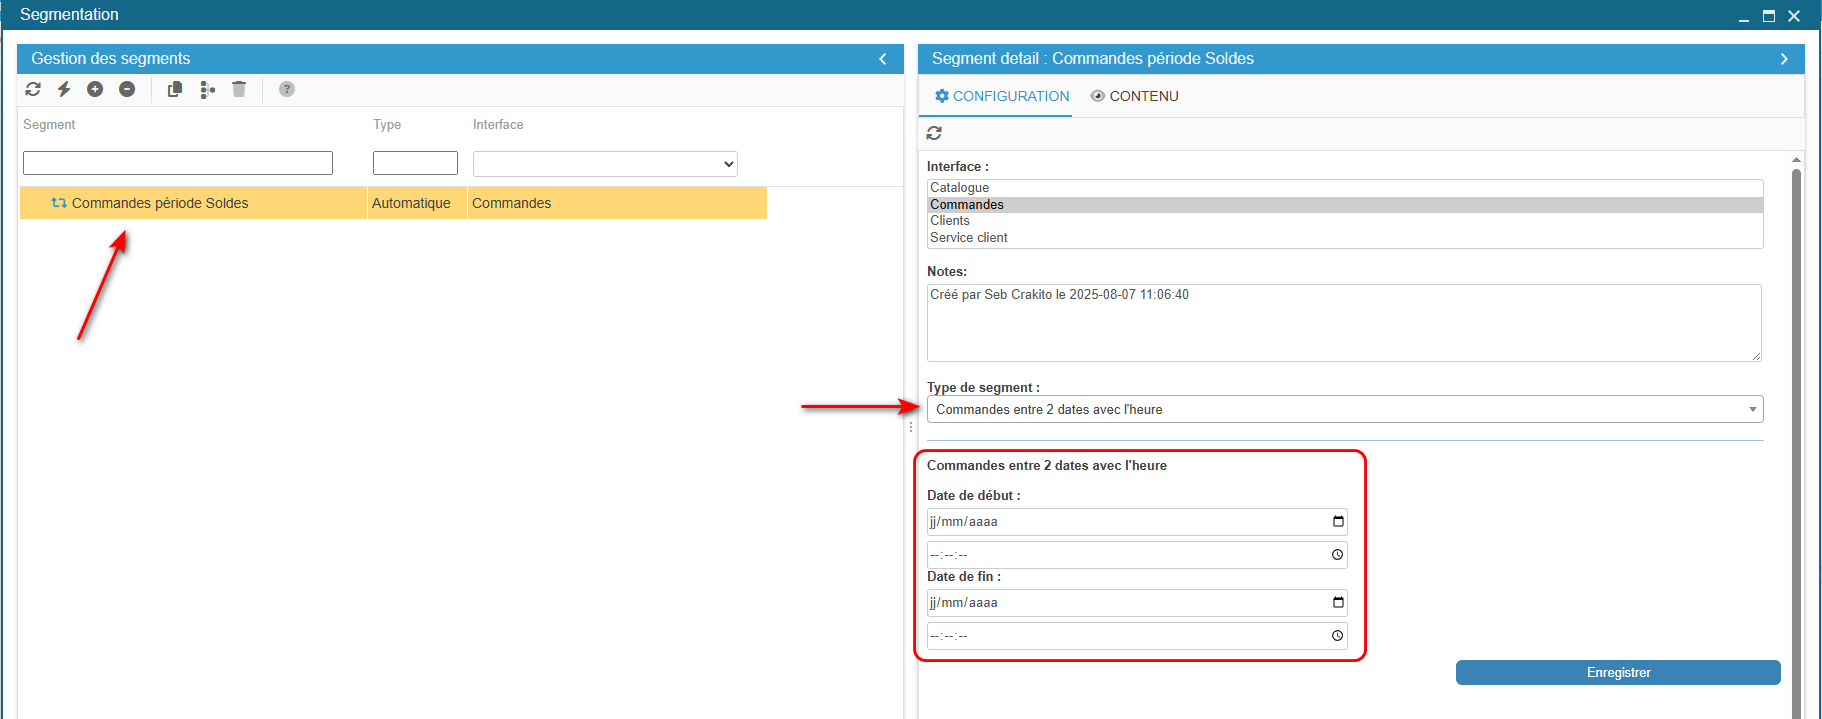The image size is (1822, 719).
Task: Click the minus circle icon in toolbar
Action: (x=127, y=89)
